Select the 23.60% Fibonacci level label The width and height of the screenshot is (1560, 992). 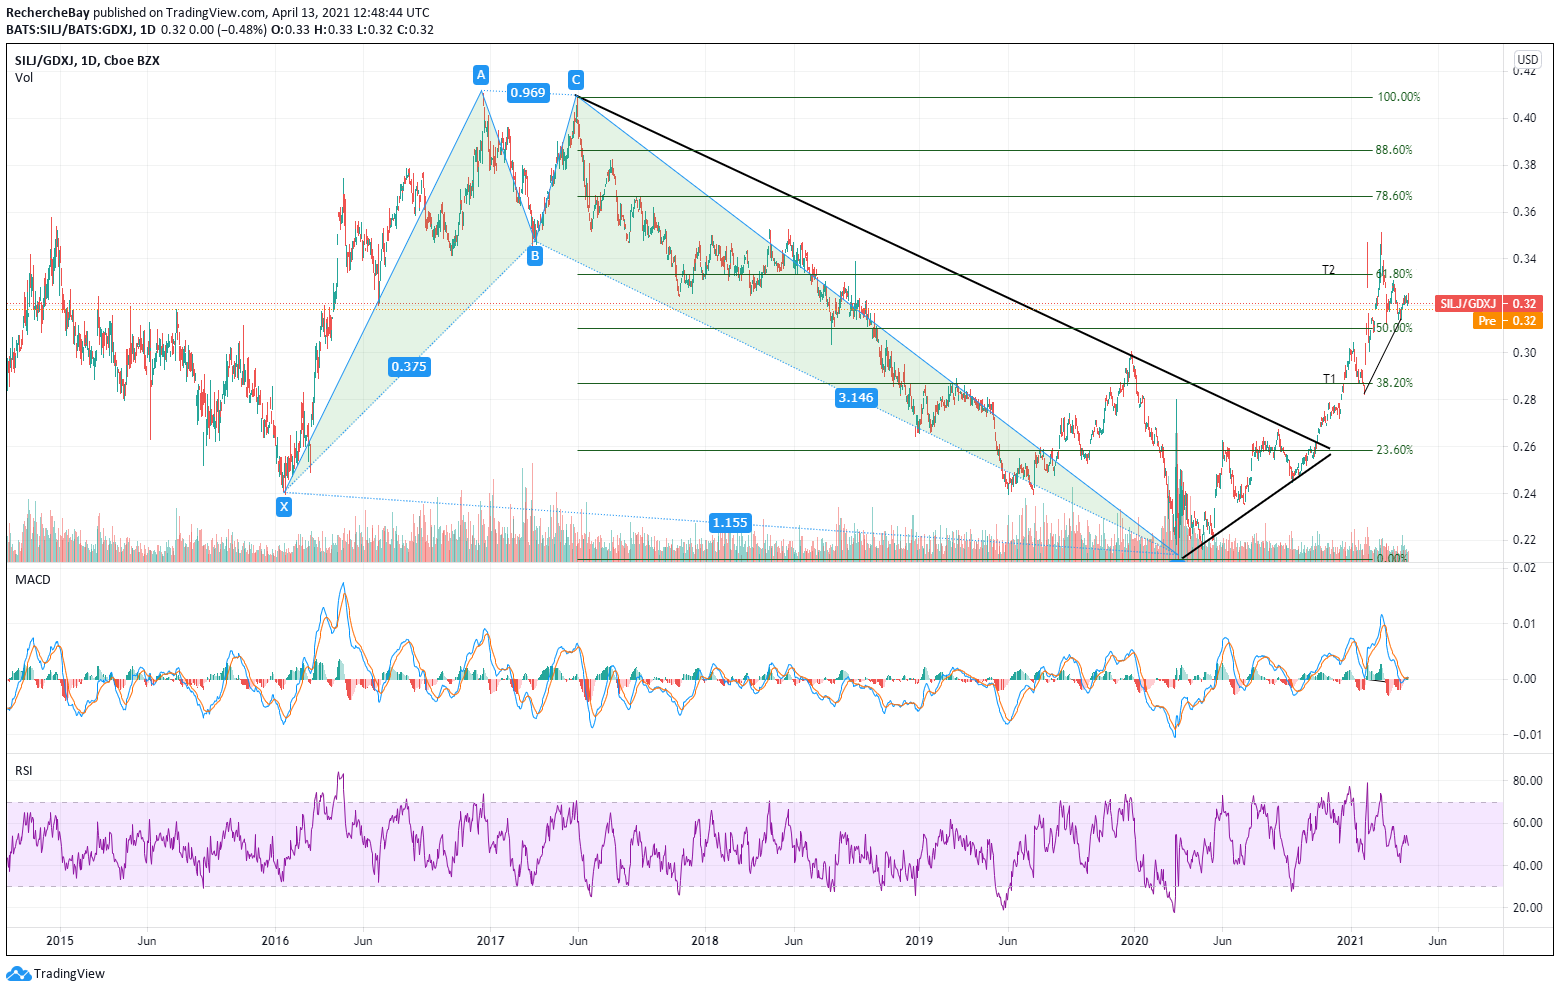coord(1394,450)
